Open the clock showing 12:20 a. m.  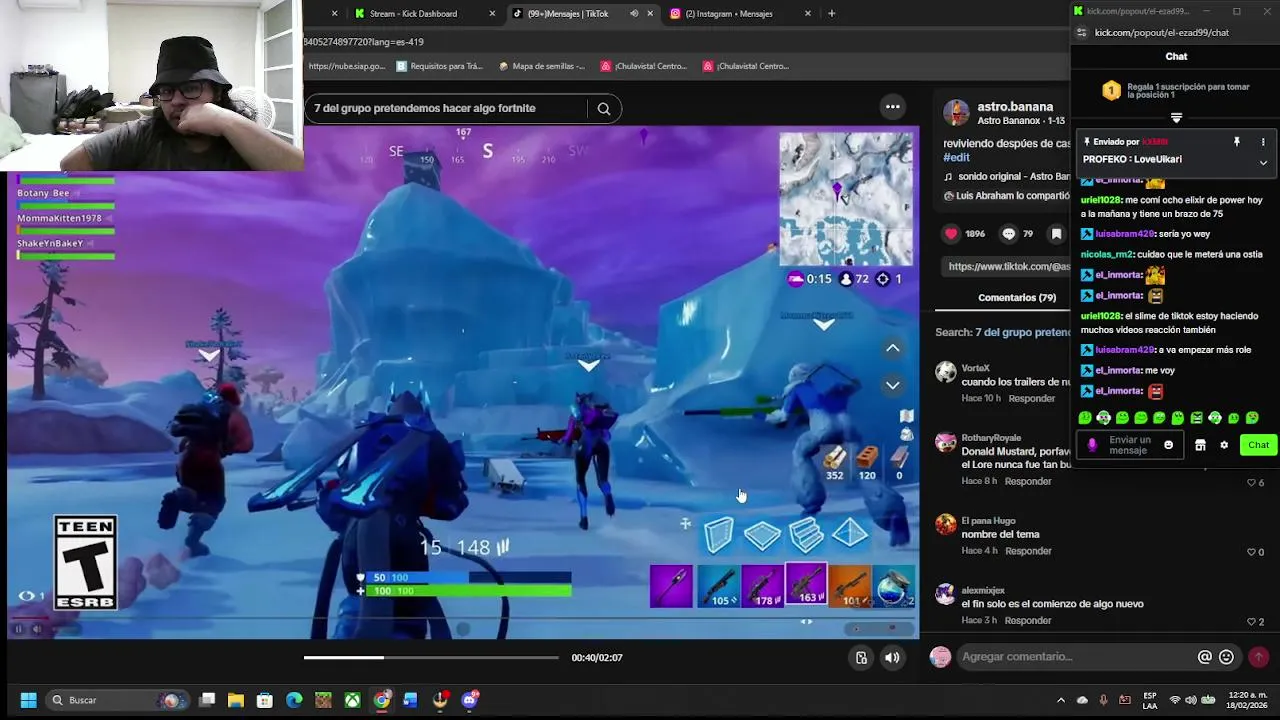[x=1247, y=700]
